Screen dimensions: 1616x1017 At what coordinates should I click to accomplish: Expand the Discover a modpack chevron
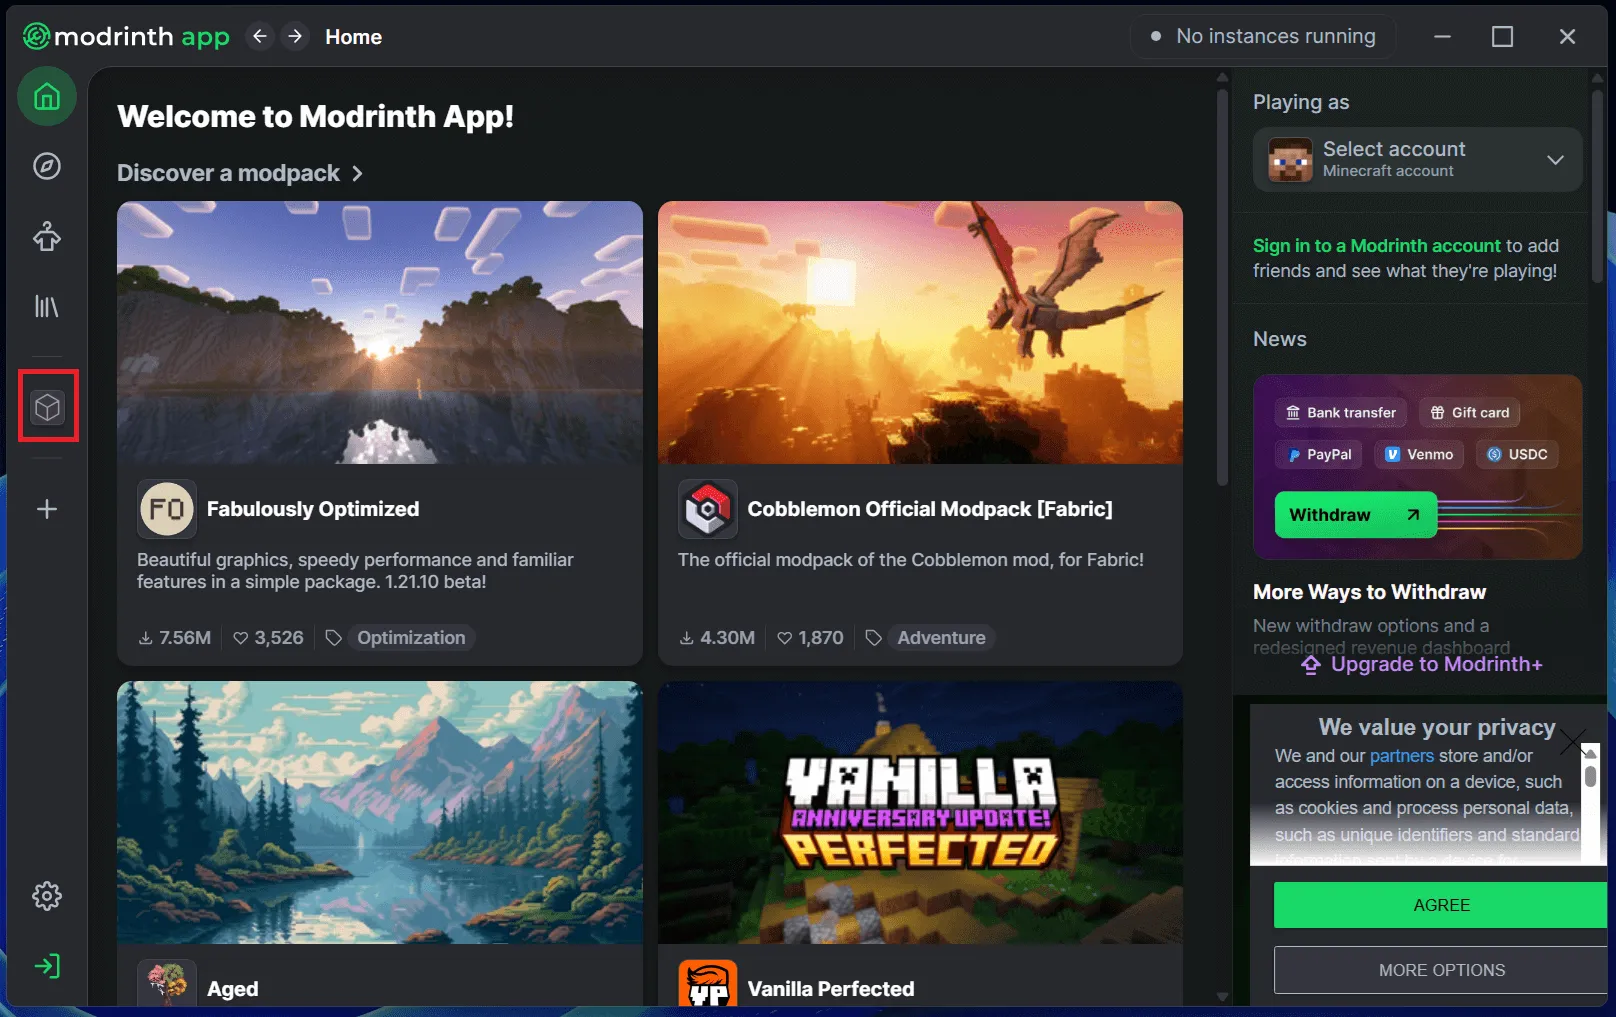click(x=357, y=174)
